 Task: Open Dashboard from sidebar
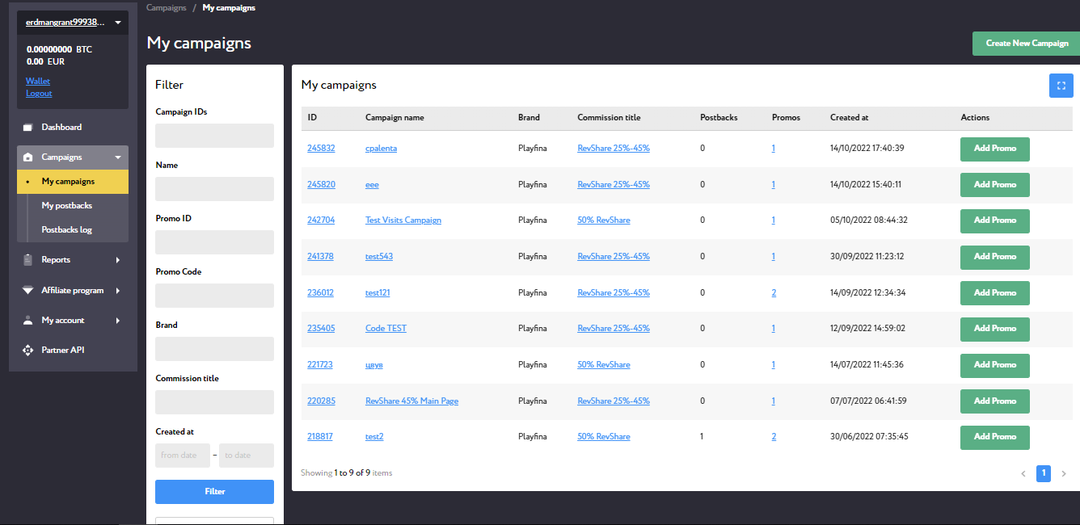pos(61,127)
